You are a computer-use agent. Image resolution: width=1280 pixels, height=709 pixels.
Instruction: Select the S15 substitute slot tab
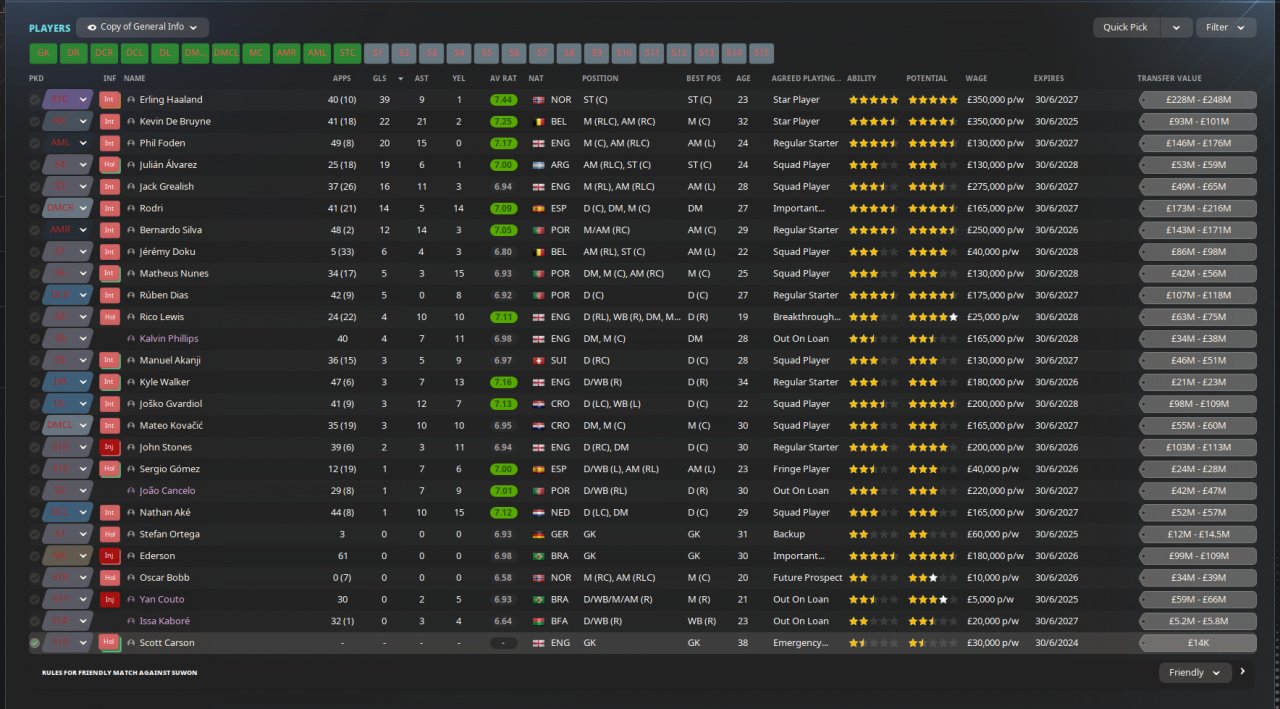tap(761, 54)
